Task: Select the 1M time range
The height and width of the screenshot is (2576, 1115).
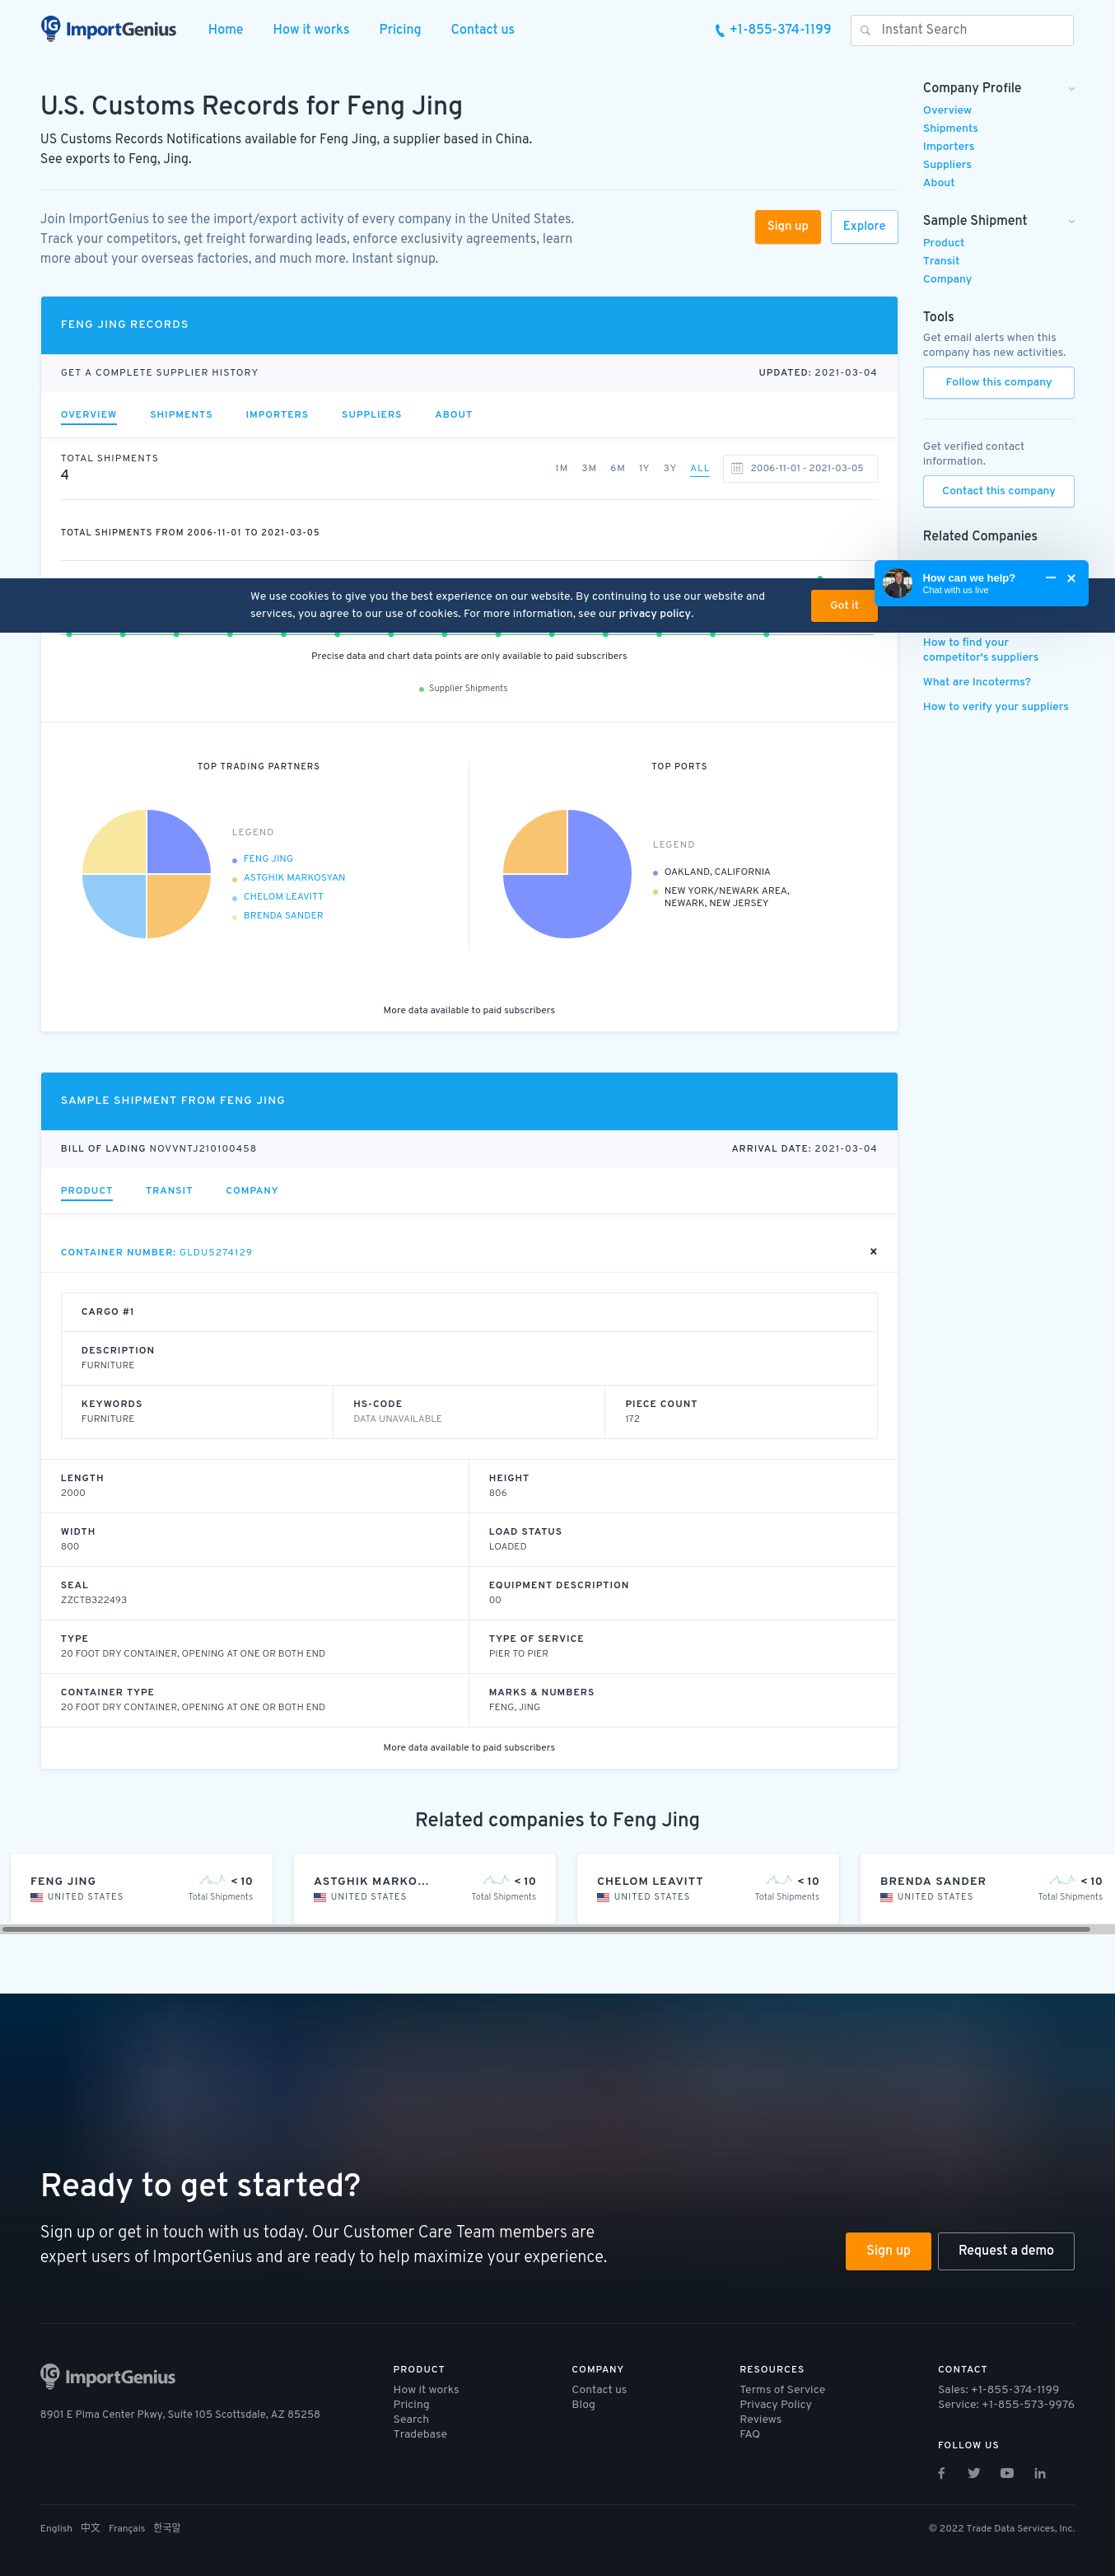Action: pos(561,468)
